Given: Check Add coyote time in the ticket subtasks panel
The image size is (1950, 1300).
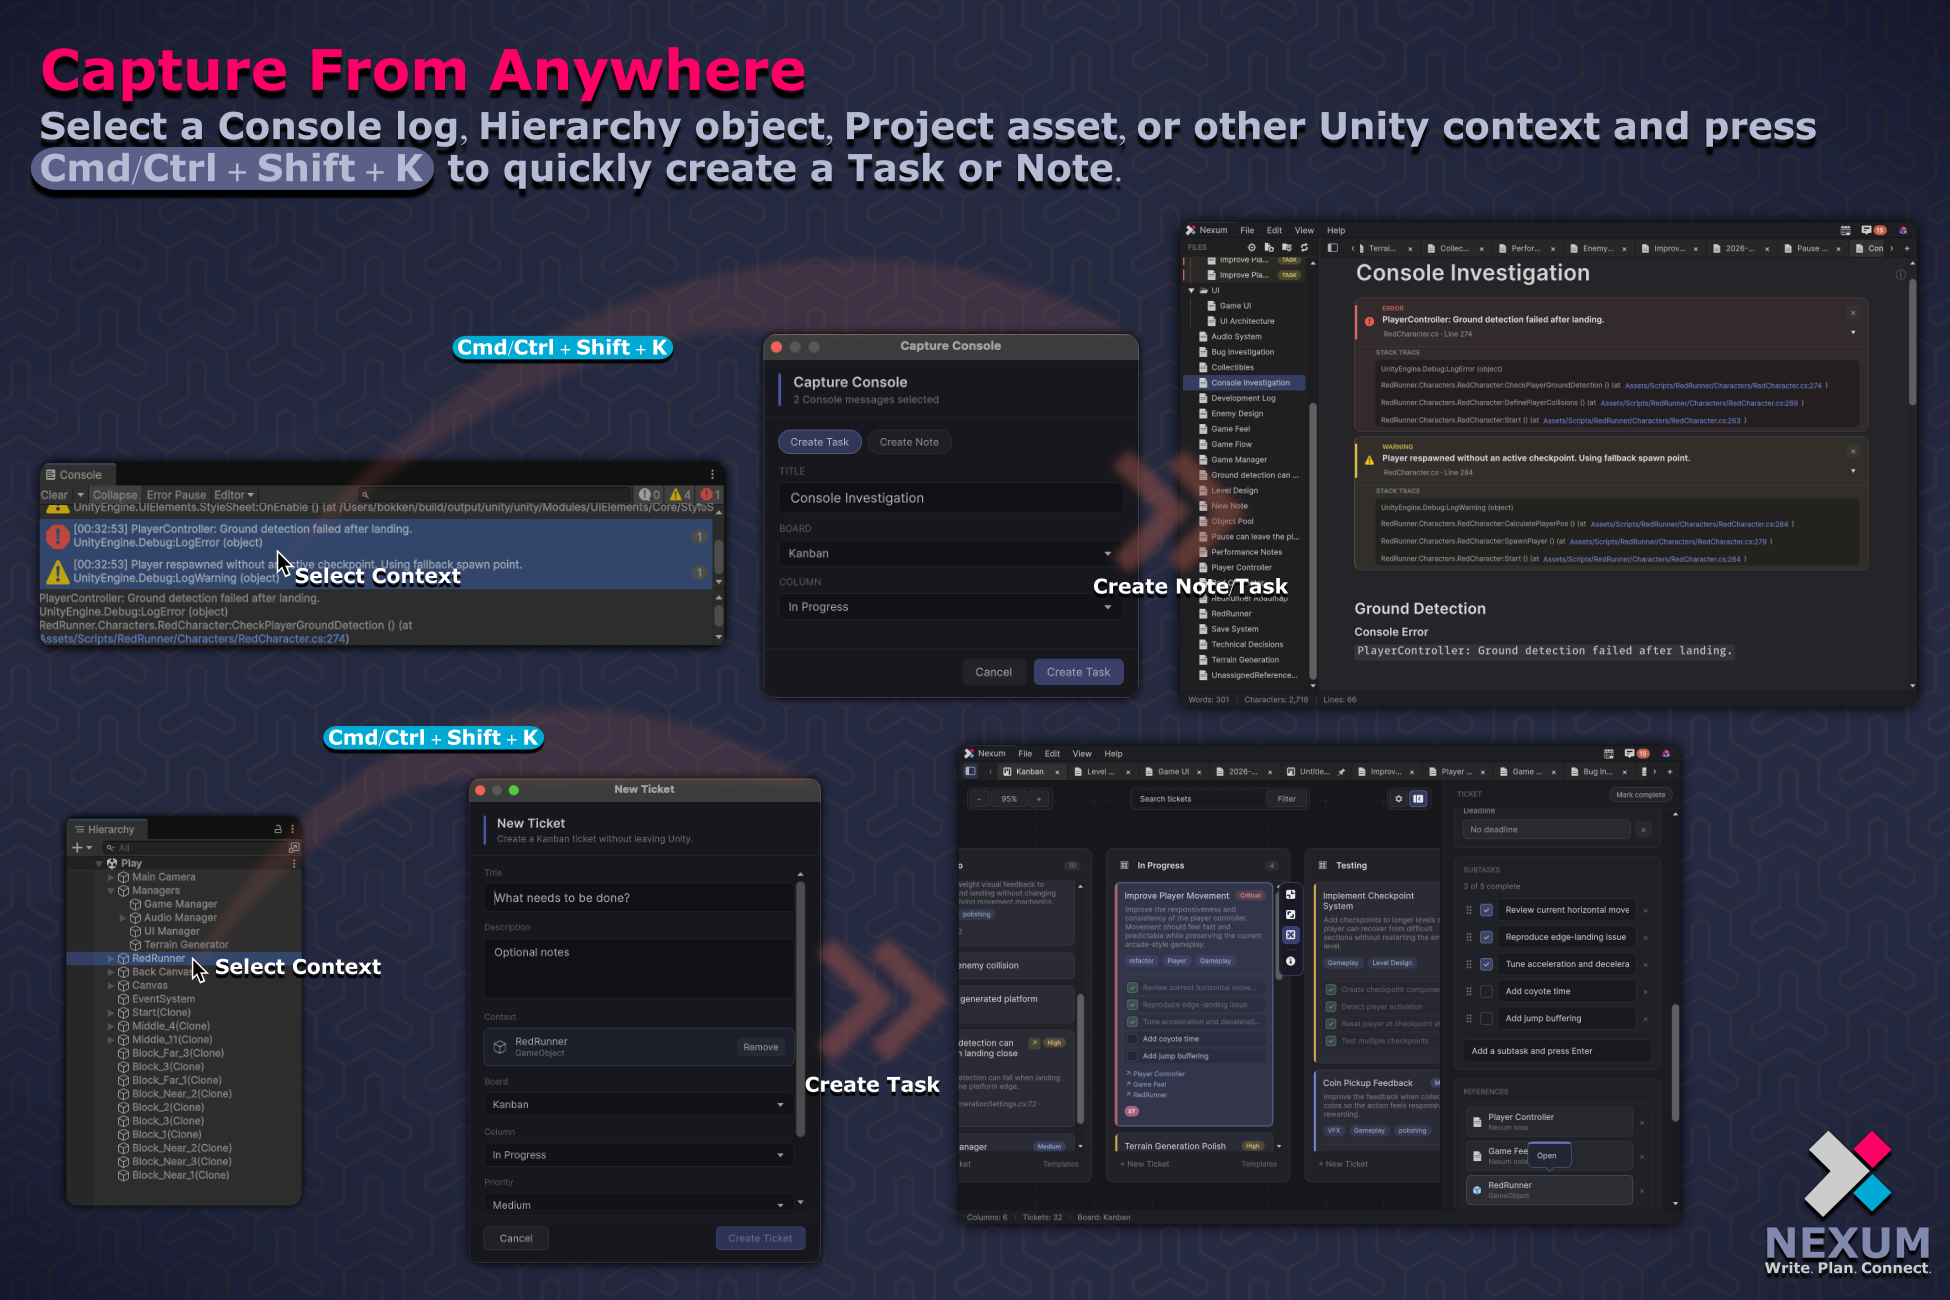Looking at the screenshot, I should (1486, 991).
